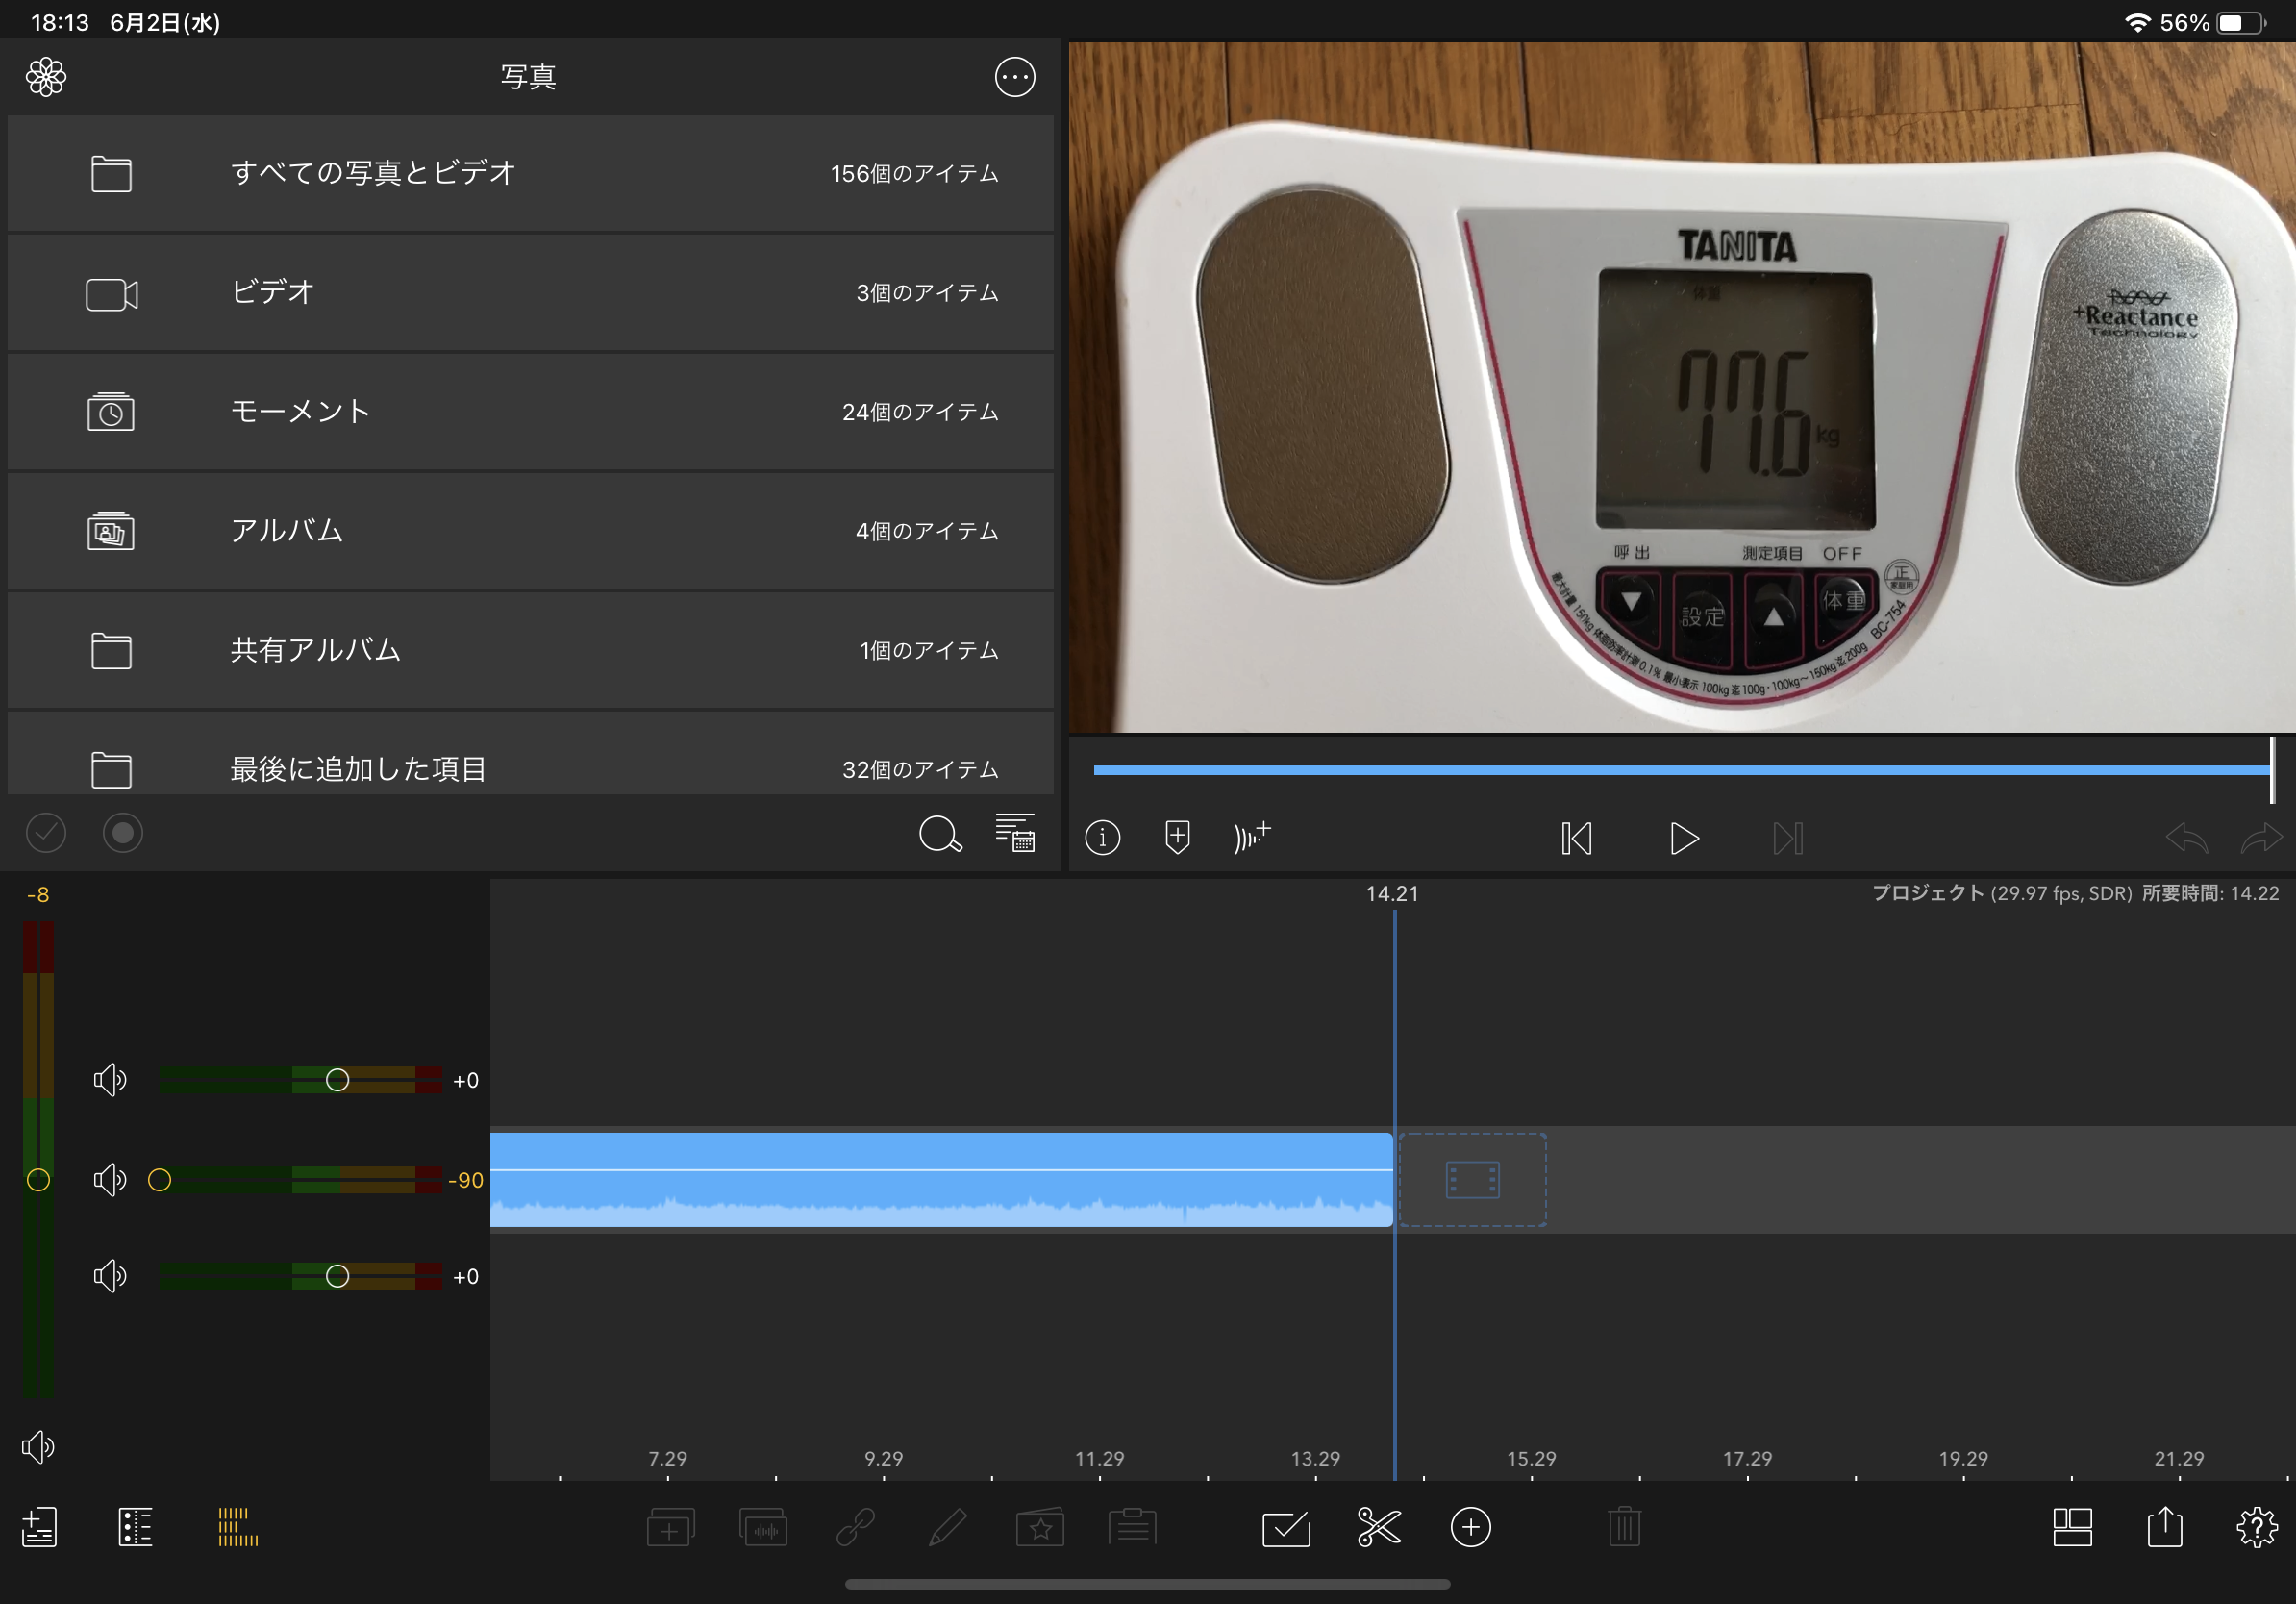Tap the select checkmark circle button
The height and width of the screenshot is (1604, 2296).
point(46,833)
